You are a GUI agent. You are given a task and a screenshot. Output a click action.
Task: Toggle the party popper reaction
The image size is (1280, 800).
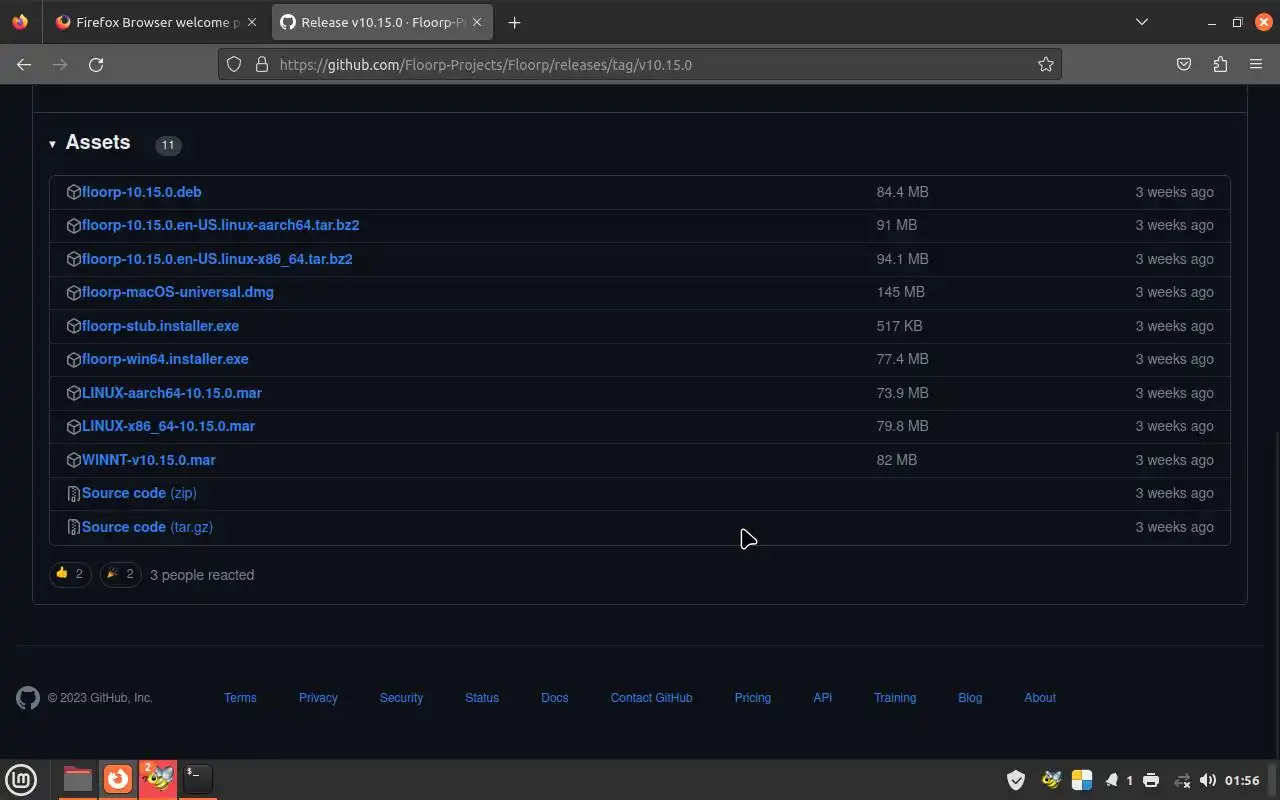[x=120, y=574]
